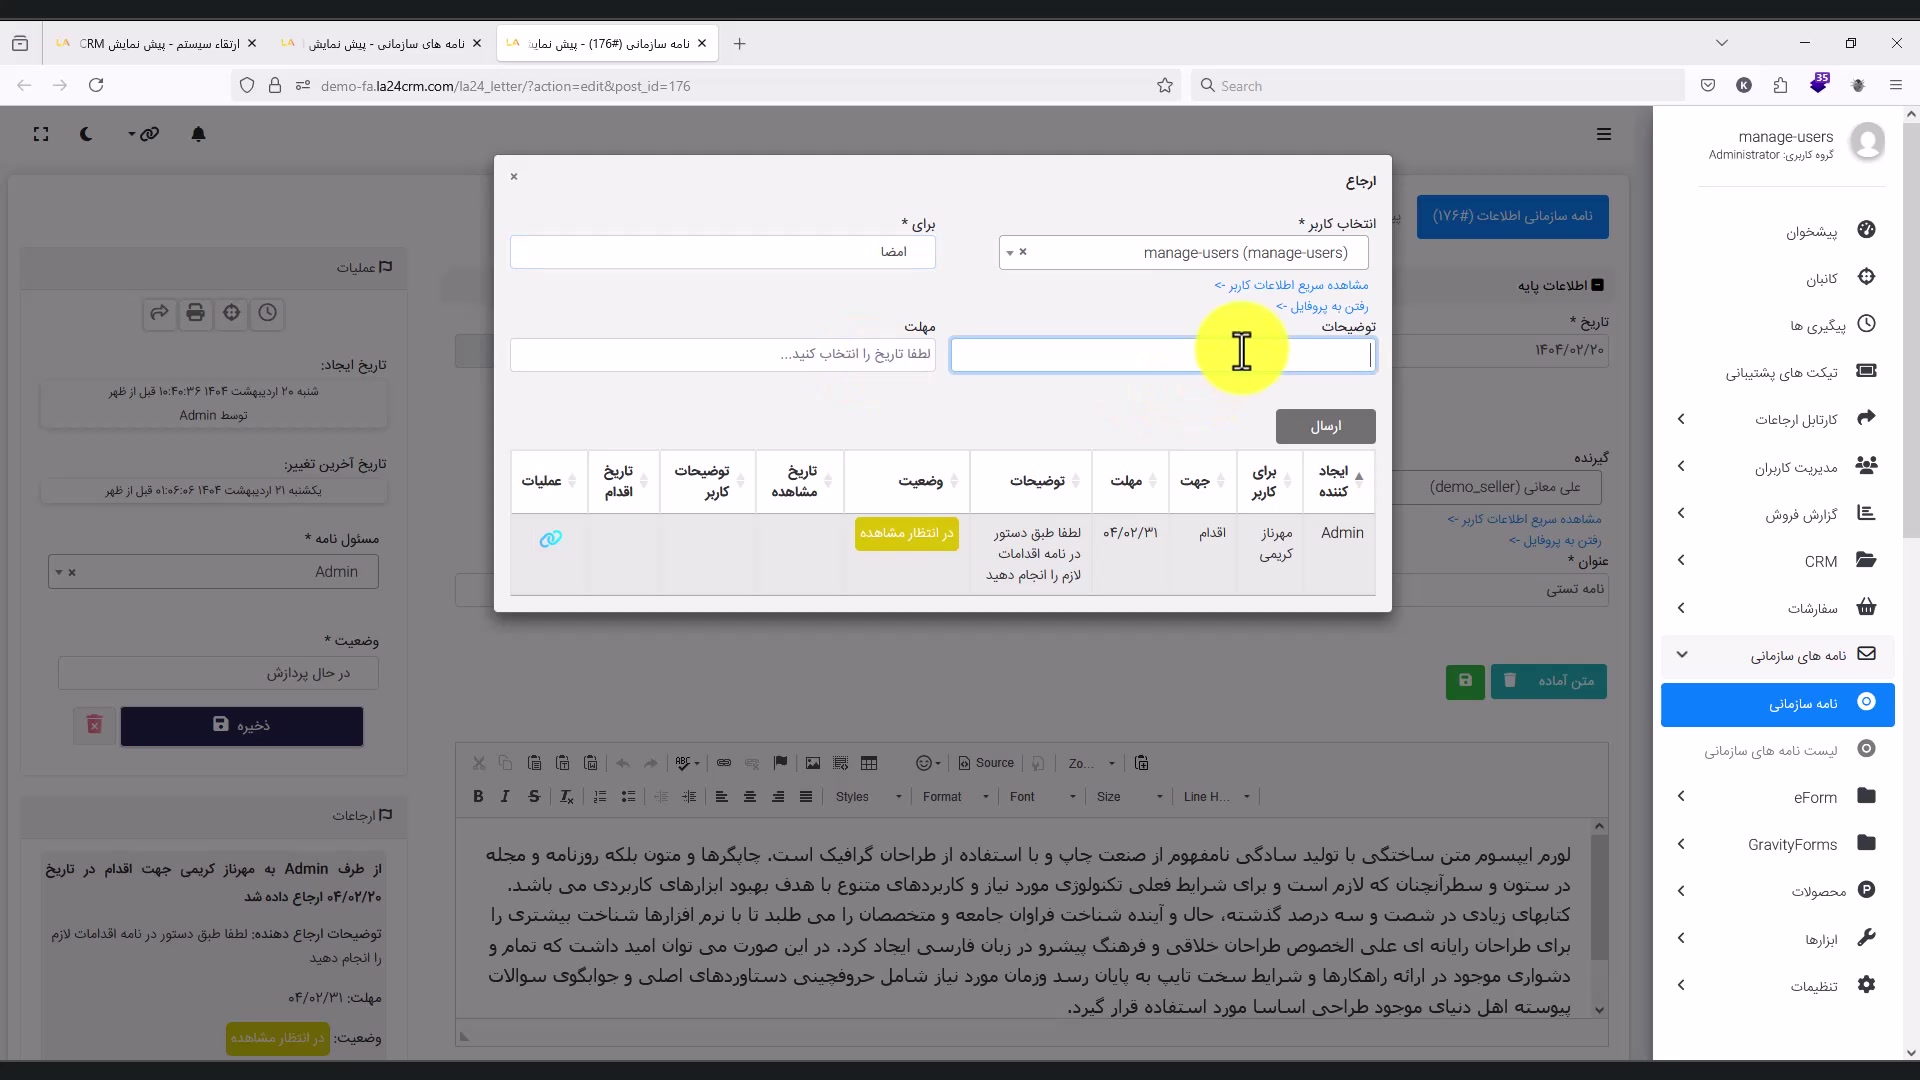Click the fullscreen expand icon
This screenshot has height=1080, width=1920.
click(x=41, y=134)
